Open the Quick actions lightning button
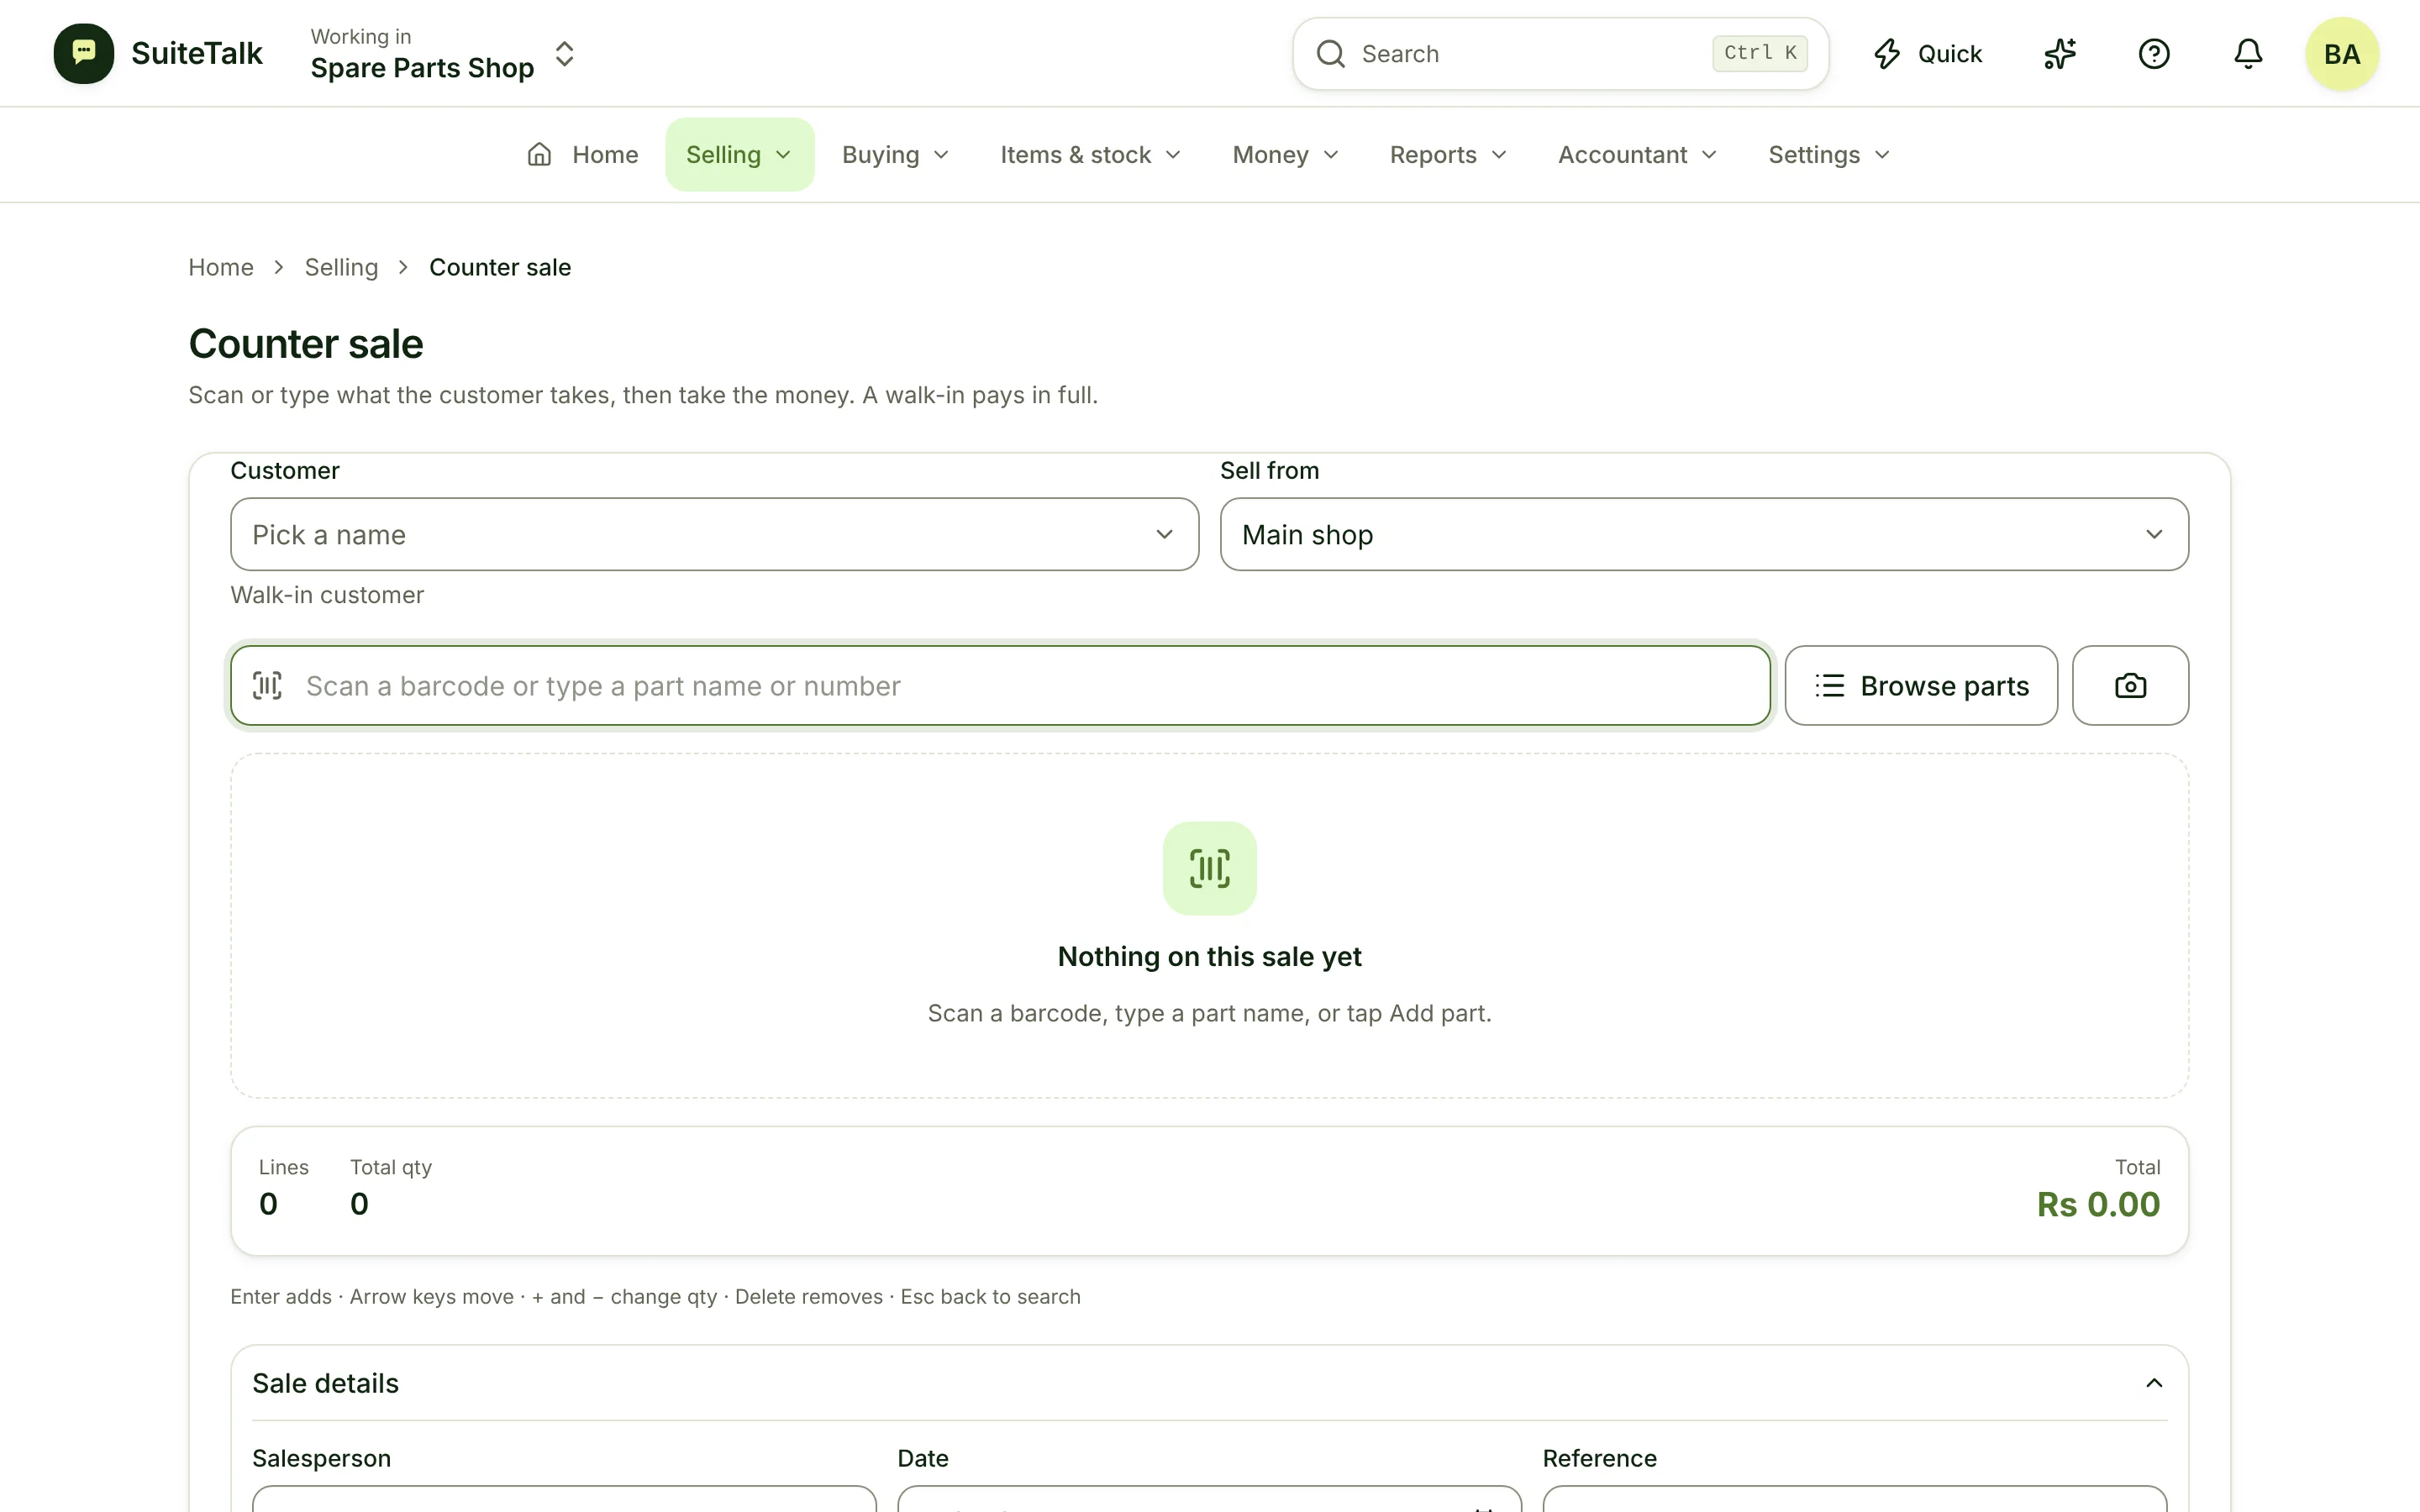The width and height of the screenshot is (2420, 1512). 1928,54
